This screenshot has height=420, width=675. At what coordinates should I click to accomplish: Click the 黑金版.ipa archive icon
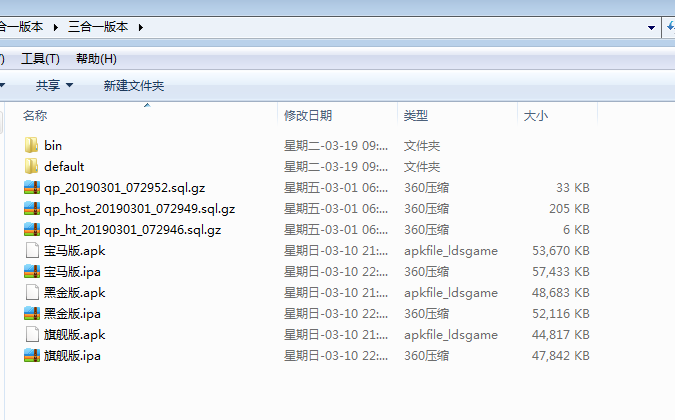pyautogui.click(x=32, y=314)
